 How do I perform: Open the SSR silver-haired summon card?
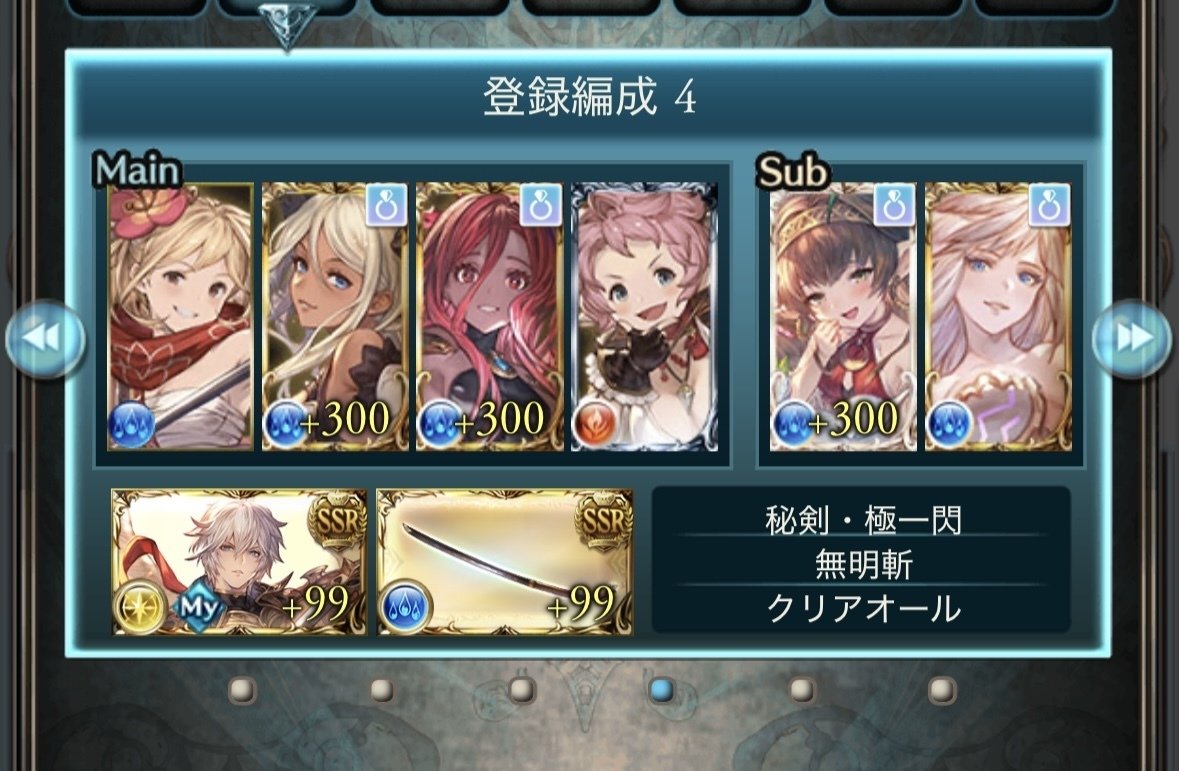(239, 562)
